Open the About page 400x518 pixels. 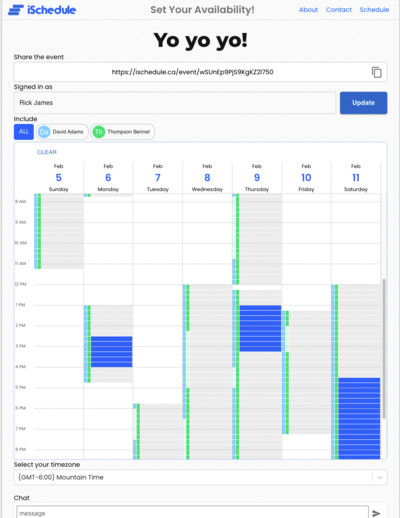308,10
